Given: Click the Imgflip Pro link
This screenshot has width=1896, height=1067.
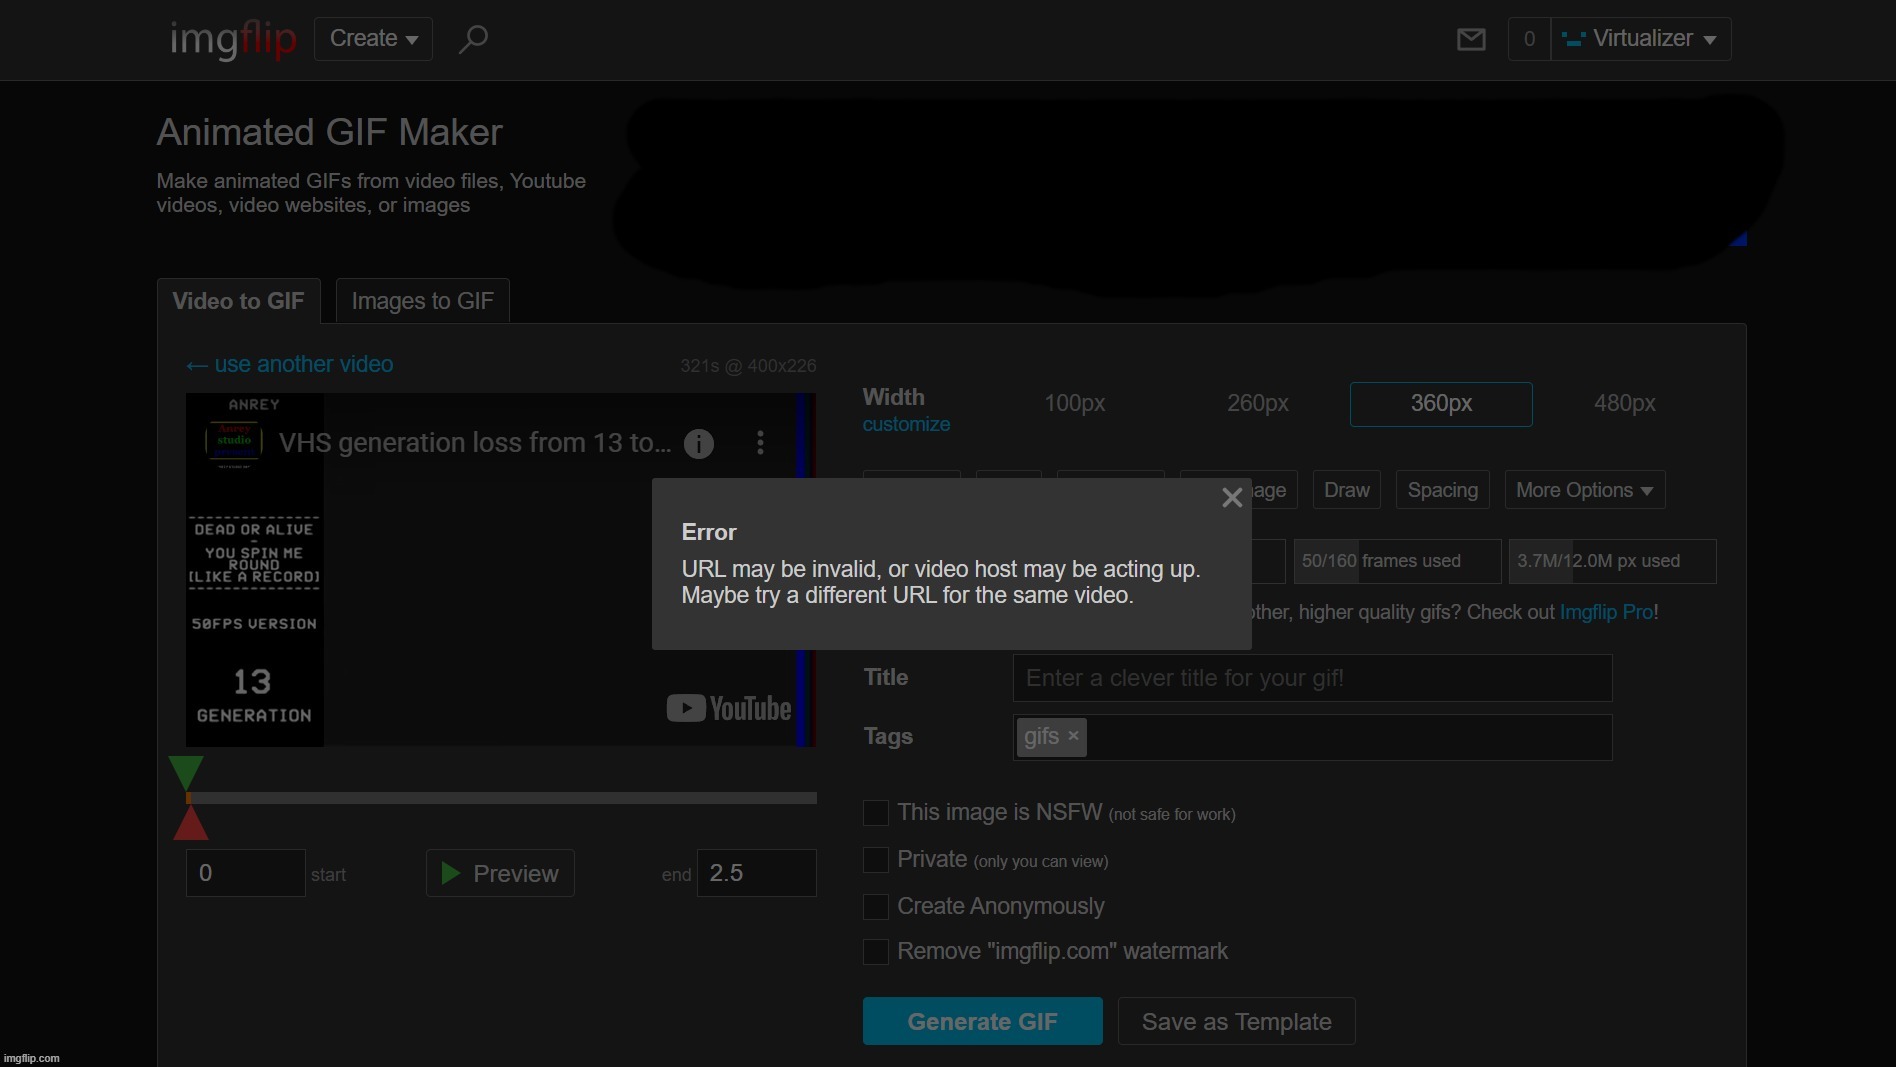Looking at the screenshot, I should pyautogui.click(x=1606, y=612).
